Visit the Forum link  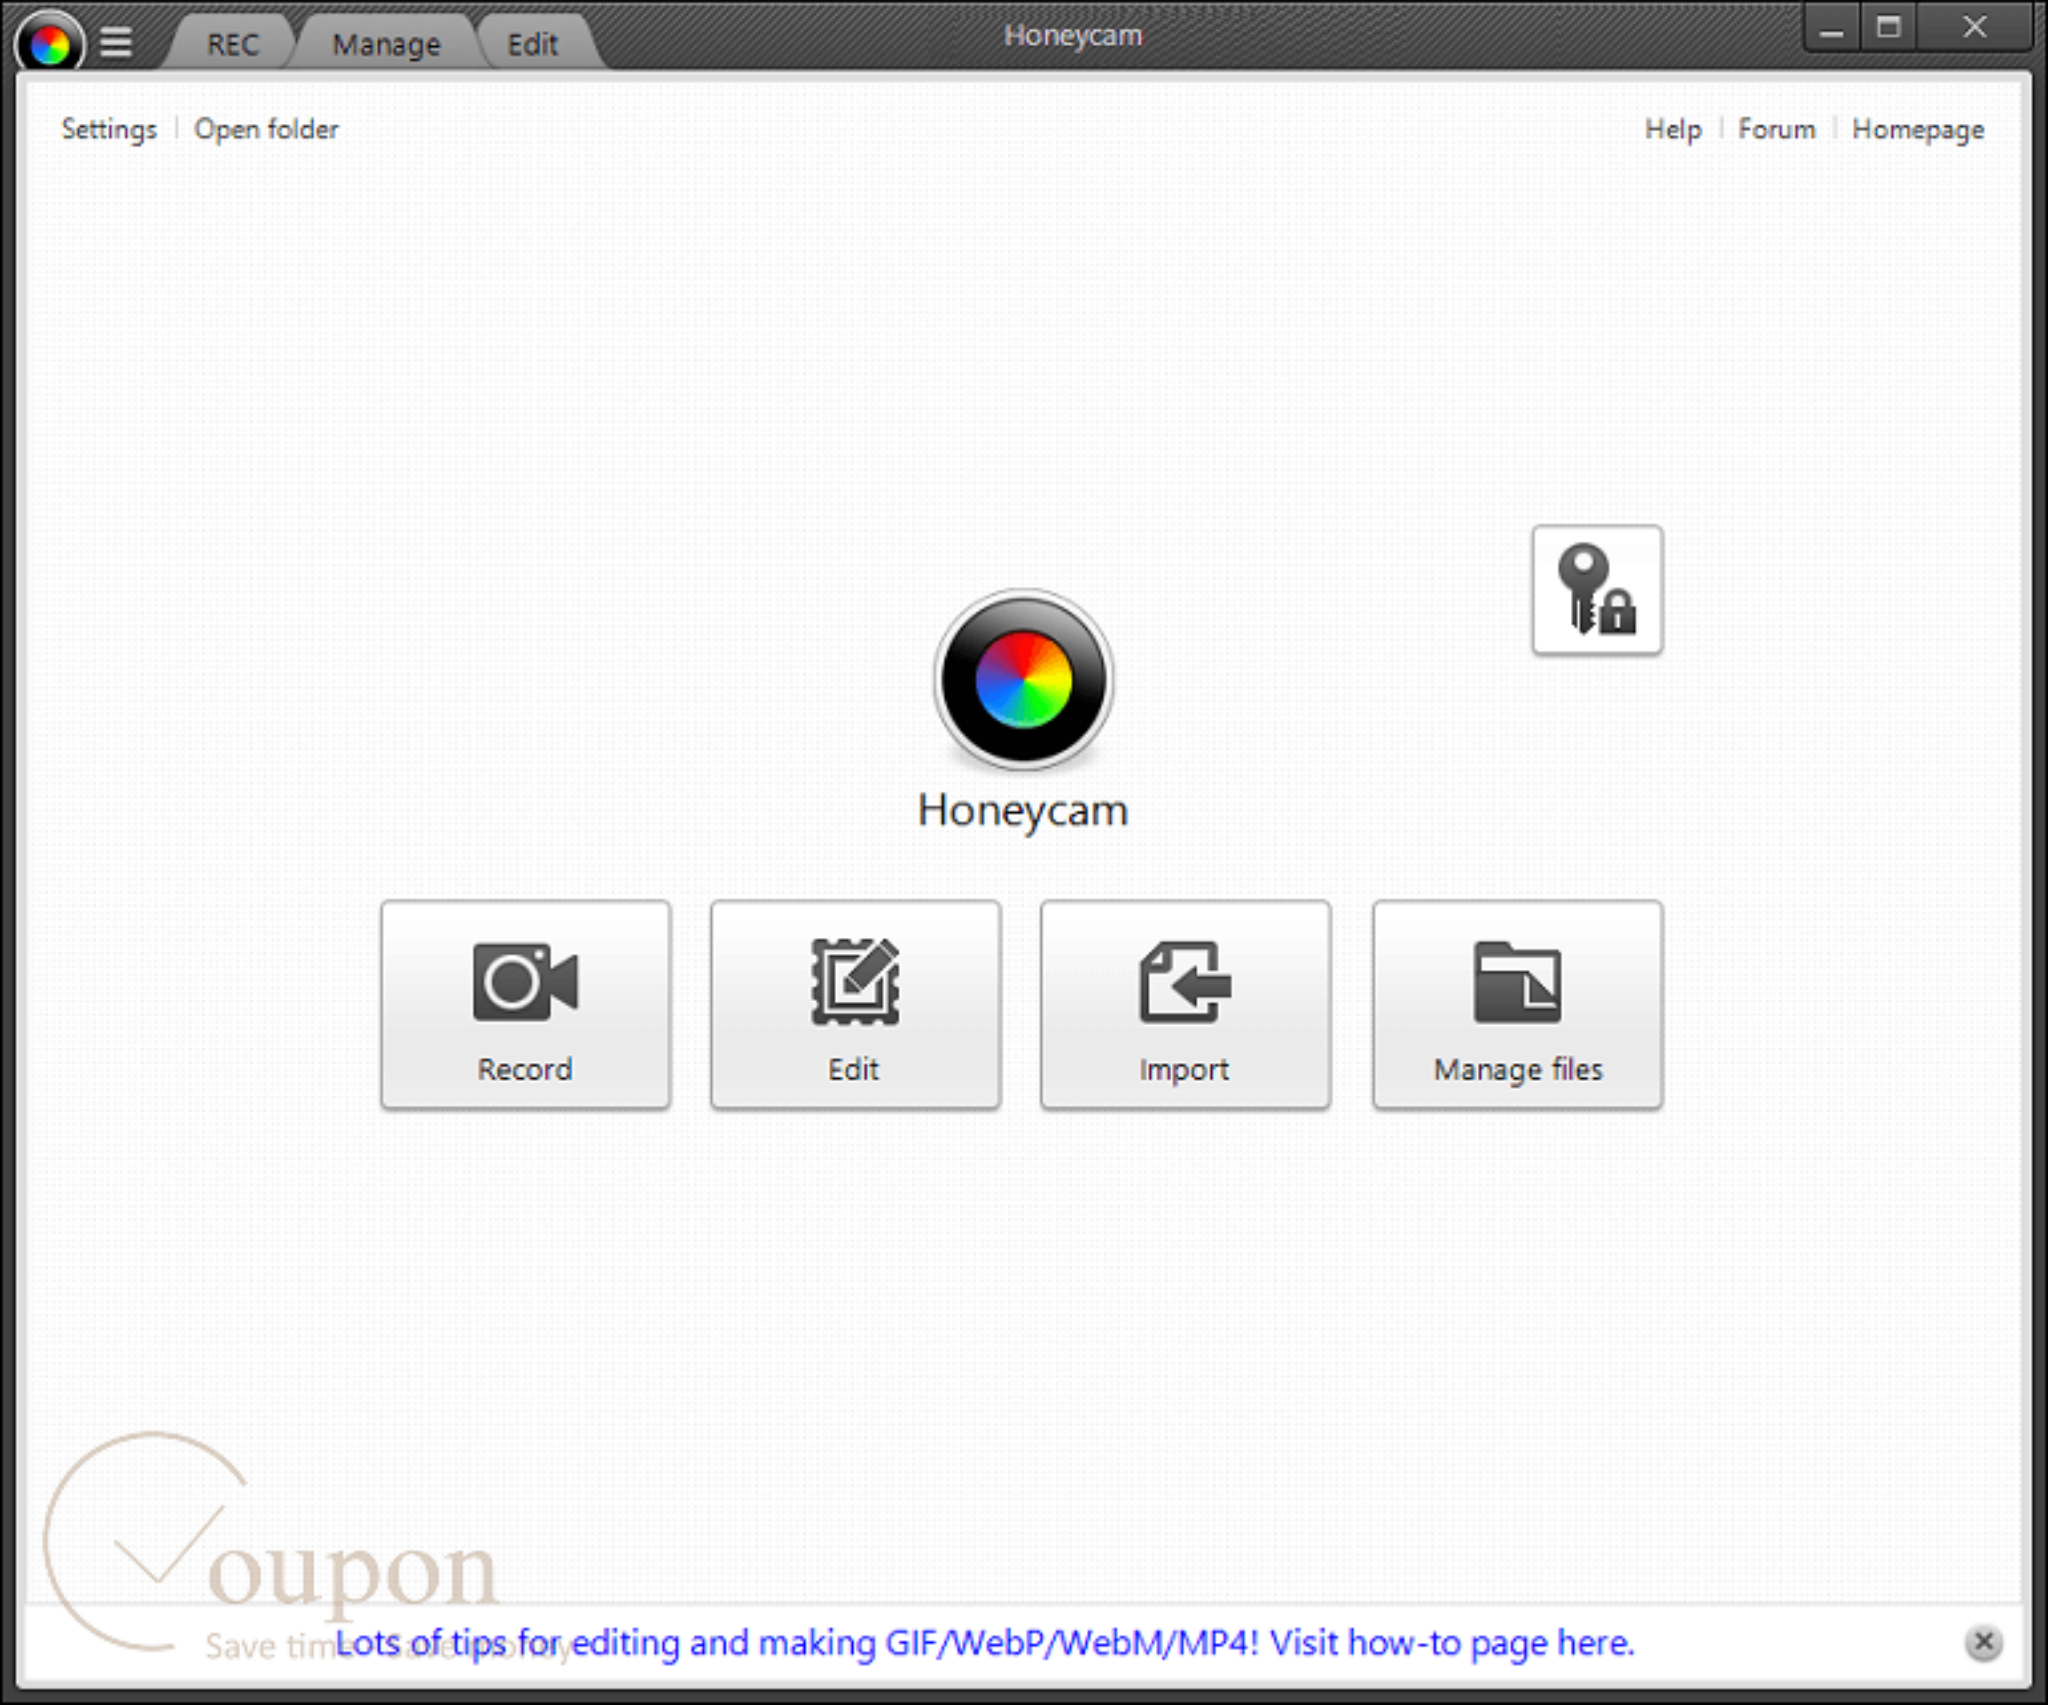pyautogui.click(x=1776, y=130)
